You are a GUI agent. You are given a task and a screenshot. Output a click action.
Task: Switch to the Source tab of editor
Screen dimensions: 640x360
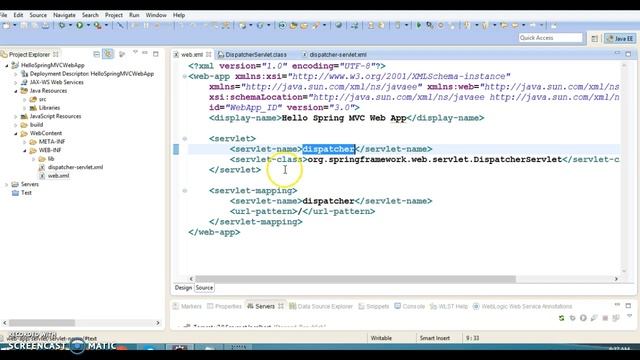click(204, 288)
